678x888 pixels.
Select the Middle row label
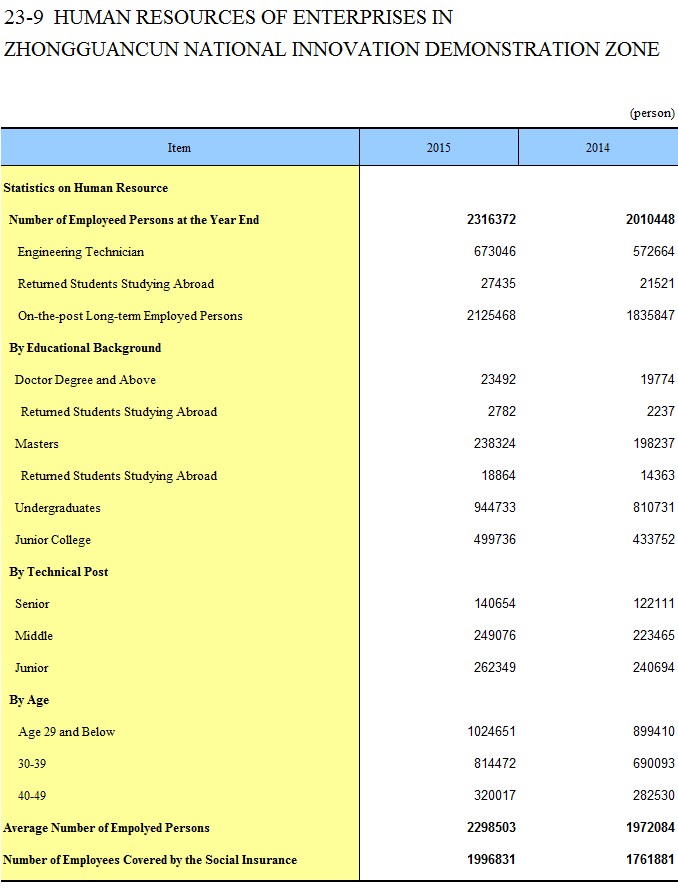[33, 636]
